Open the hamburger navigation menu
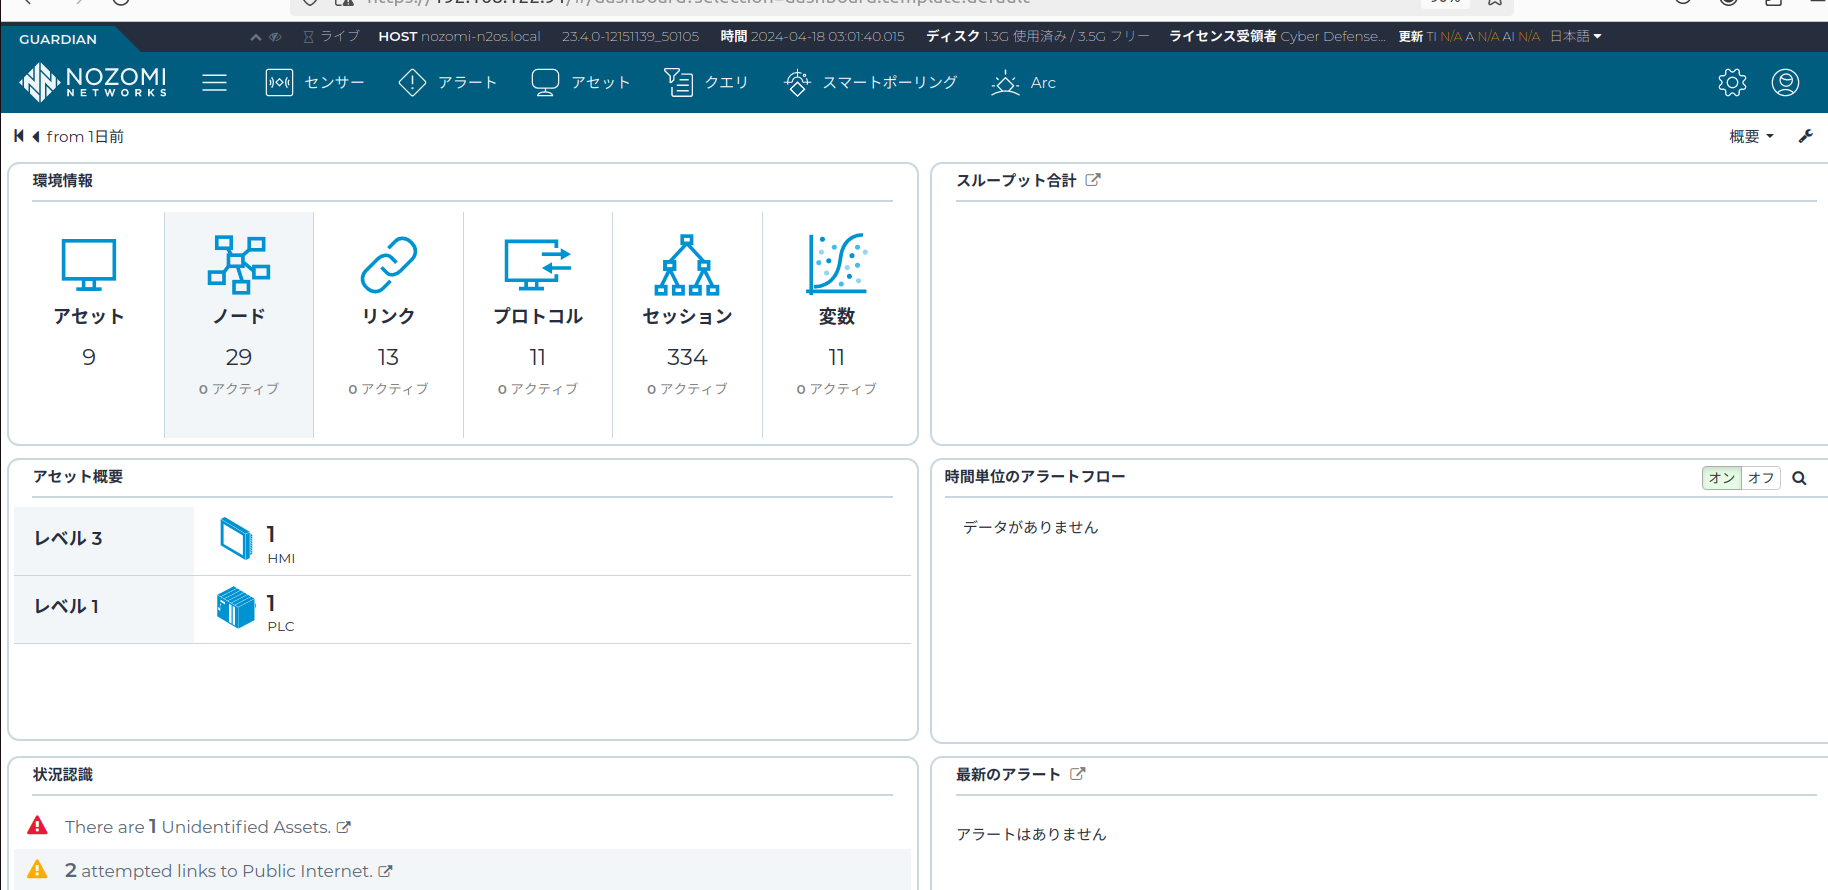Screen dimensions: 1828x890 coord(214,82)
